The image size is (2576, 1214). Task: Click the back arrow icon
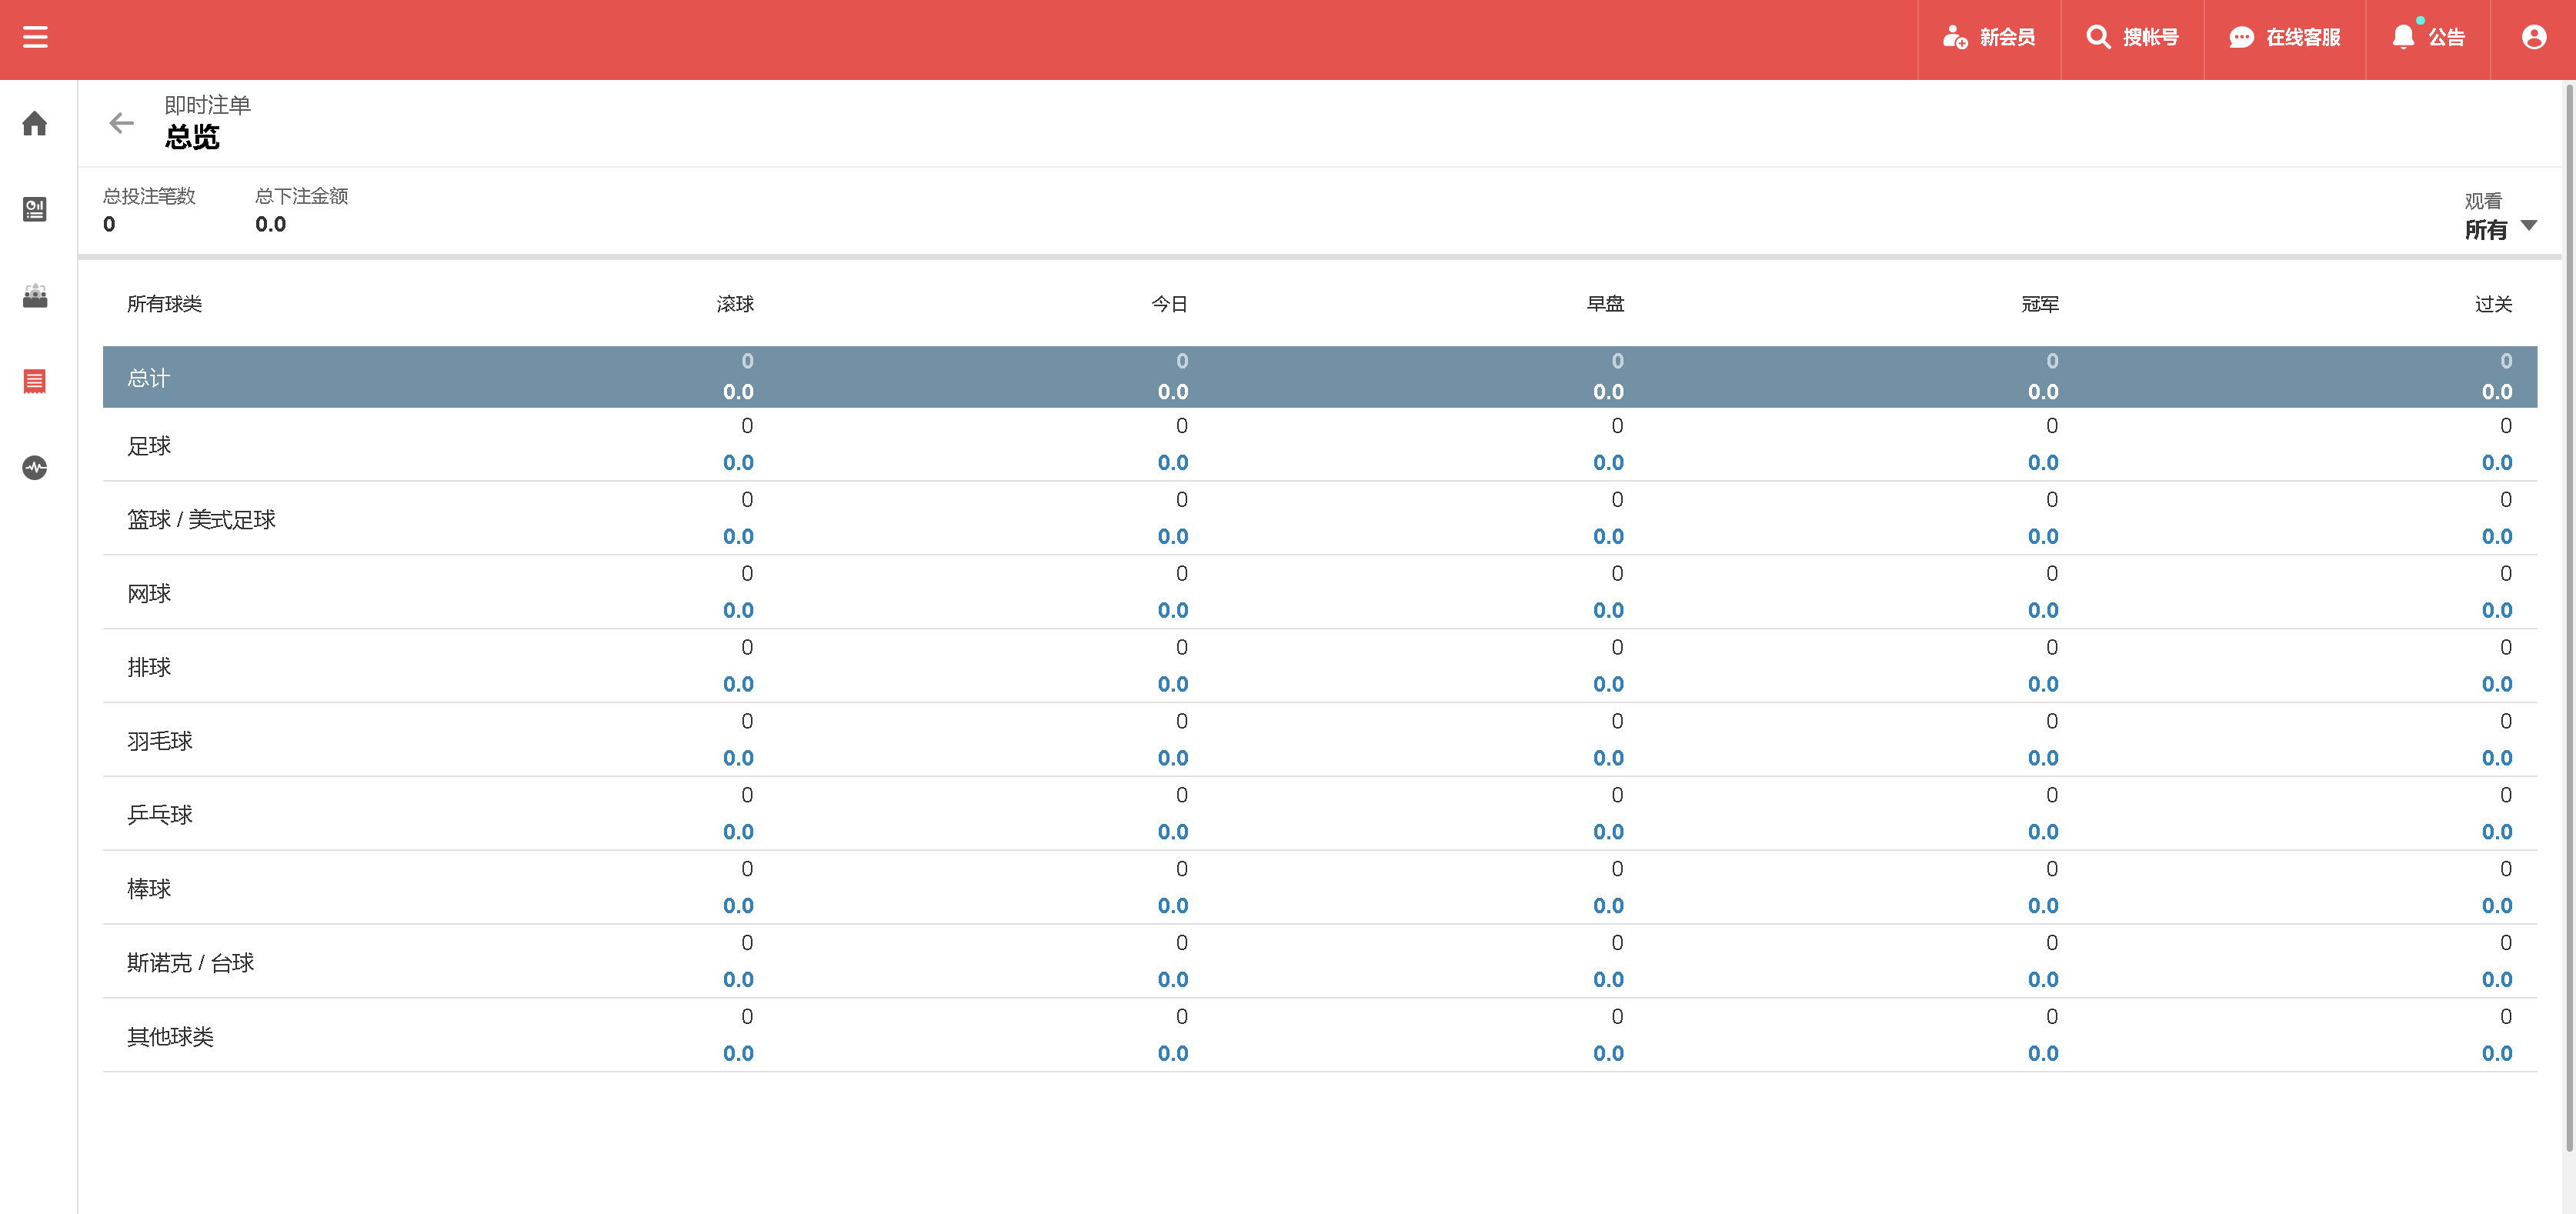[x=121, y=123]
